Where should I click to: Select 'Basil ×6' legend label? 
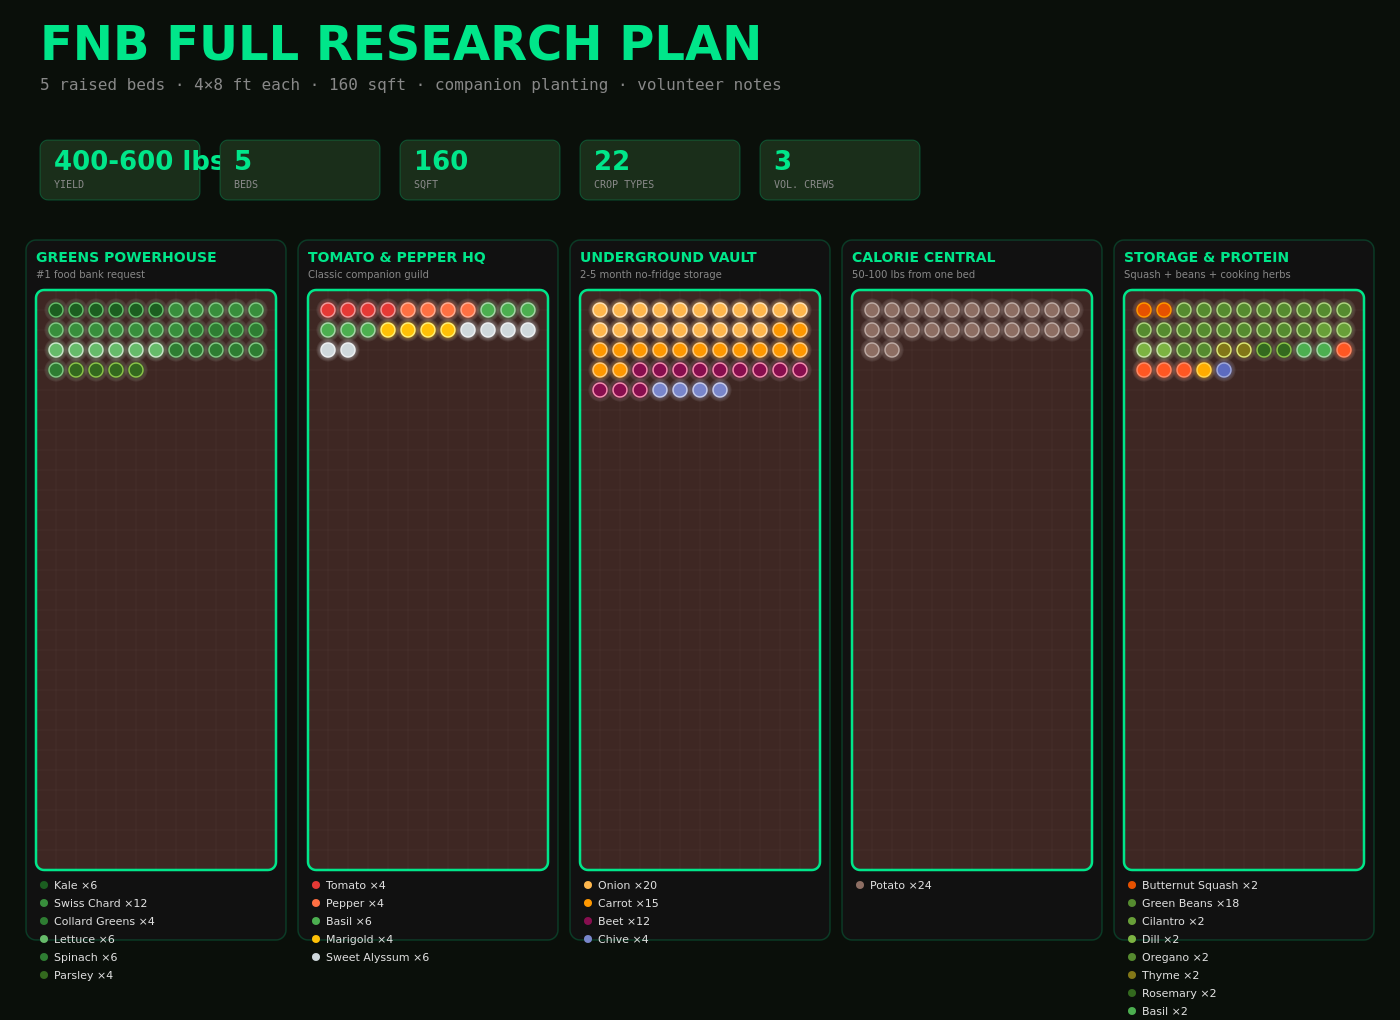(348, 921)
